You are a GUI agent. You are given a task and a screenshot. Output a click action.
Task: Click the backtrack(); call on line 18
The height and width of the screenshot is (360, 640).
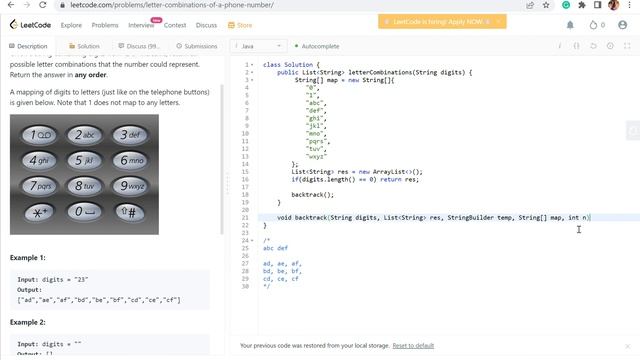[x=312, y=195]
